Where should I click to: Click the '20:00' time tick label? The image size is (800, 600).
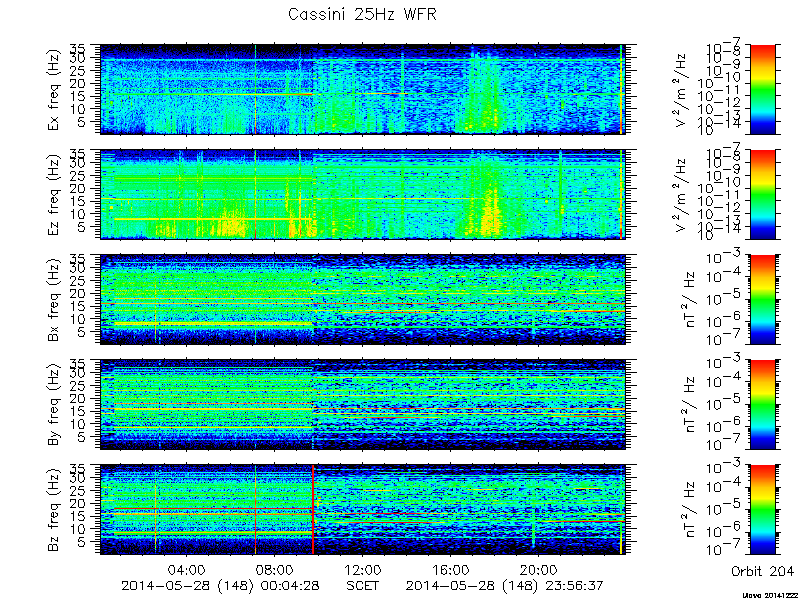pyautogui.click(x=539, y=569)
